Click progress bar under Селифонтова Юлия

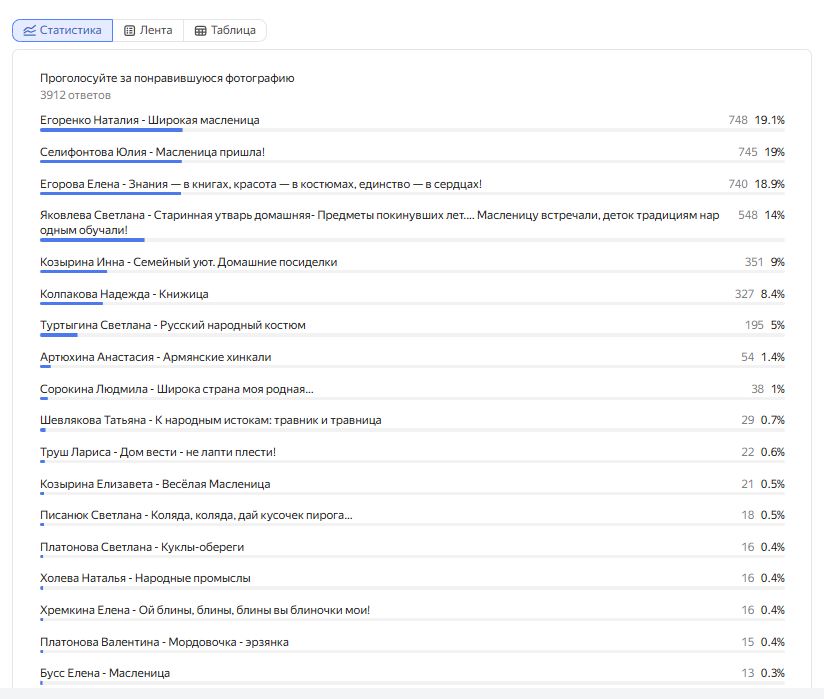click(x=412, y=162)
